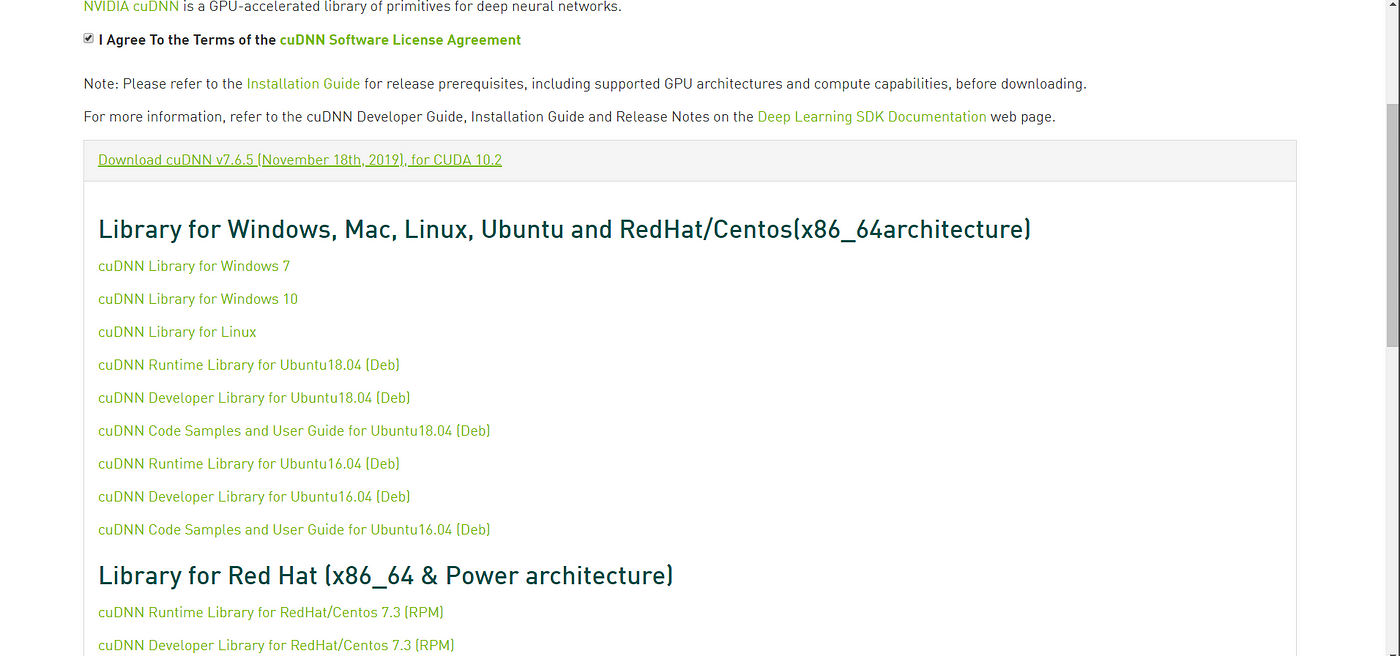The height and width of the screenshot is (656, 1400).
Task: Download cuDNN Library for Windows 10
Action: coord(198,299)
